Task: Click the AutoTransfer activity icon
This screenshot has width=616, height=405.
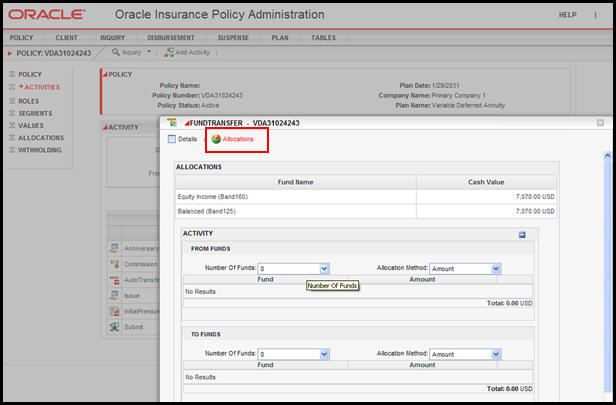Action: (x=114, y=280)
